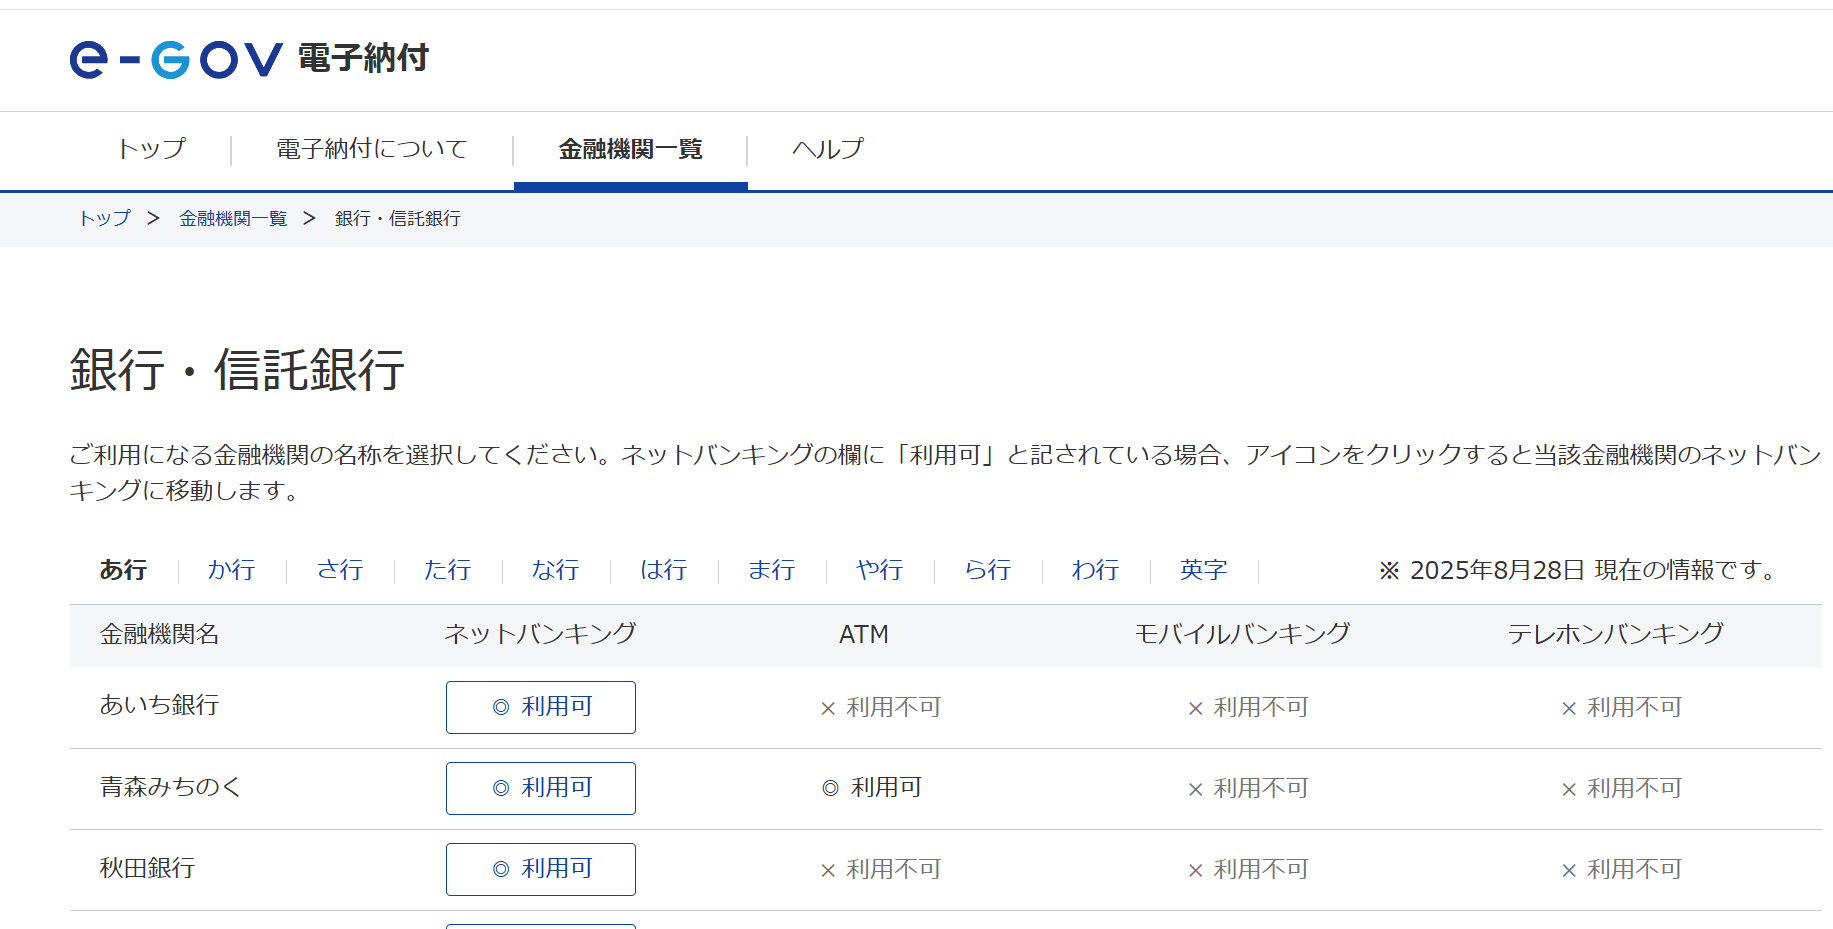The height and width of the screenshot is (929, 1833).
Task: Click 秋田銀行 telephone banking 利用不可 cell
Action: click(x=1622, y=870)
